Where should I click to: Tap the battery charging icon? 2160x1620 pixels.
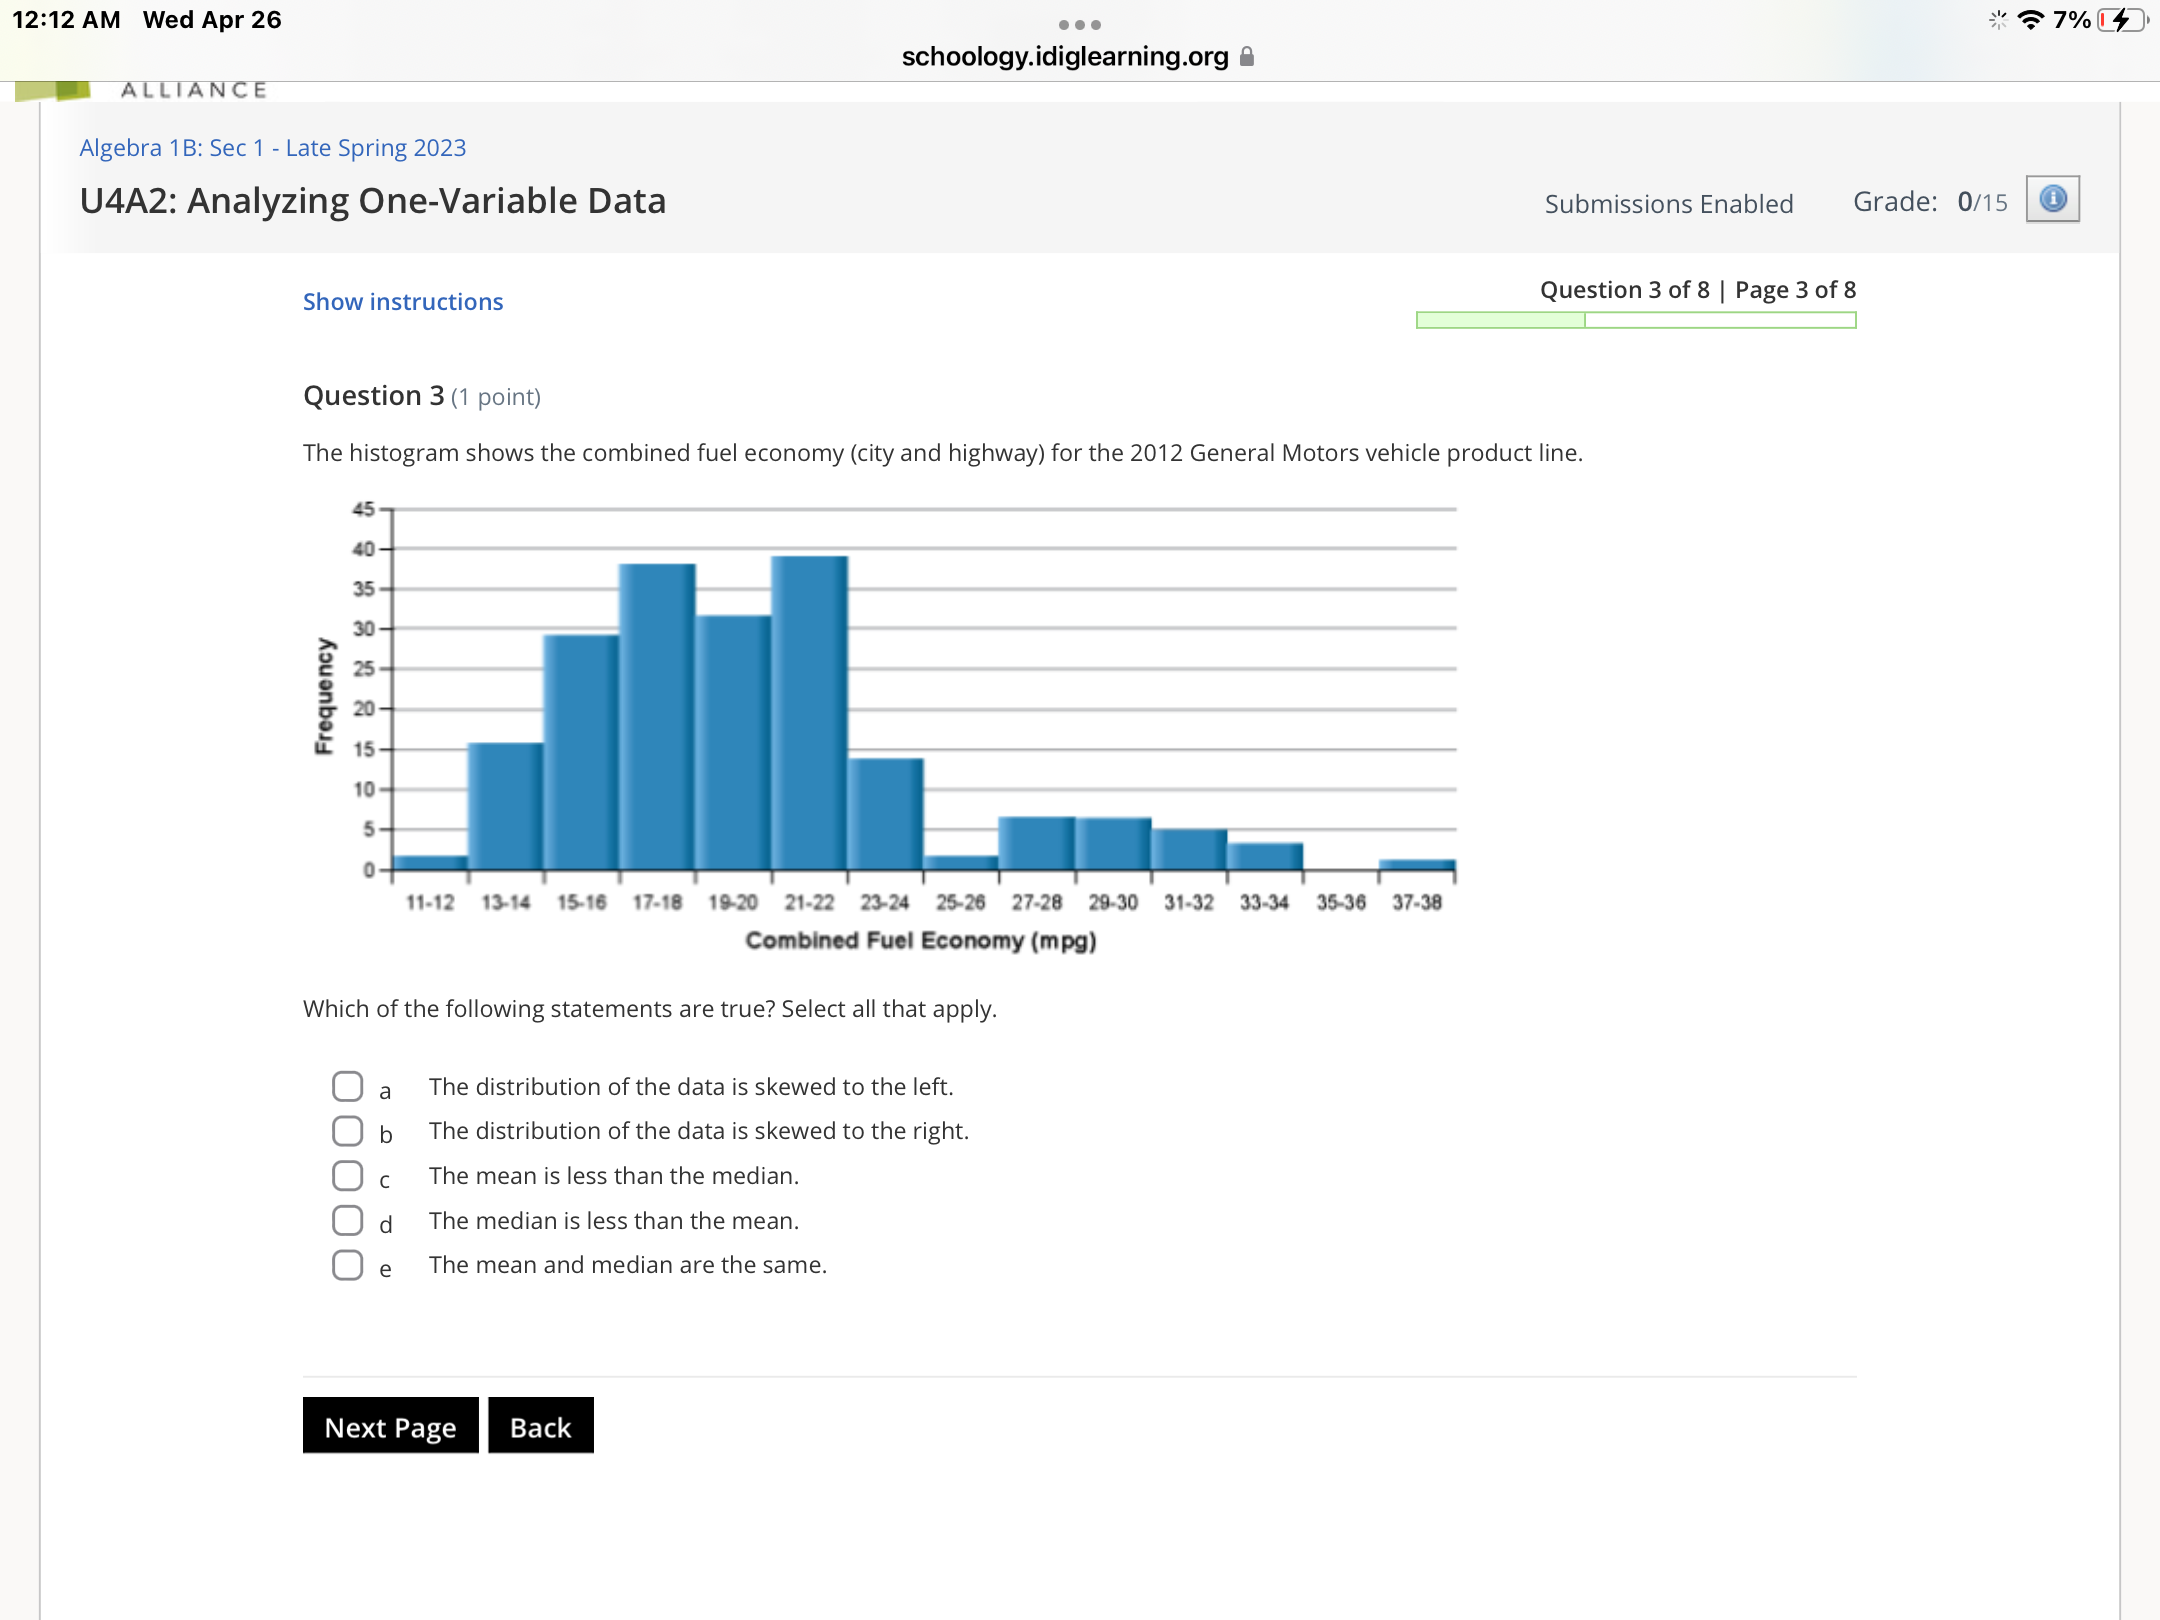pyautogui.click(x=2120, y=20)
